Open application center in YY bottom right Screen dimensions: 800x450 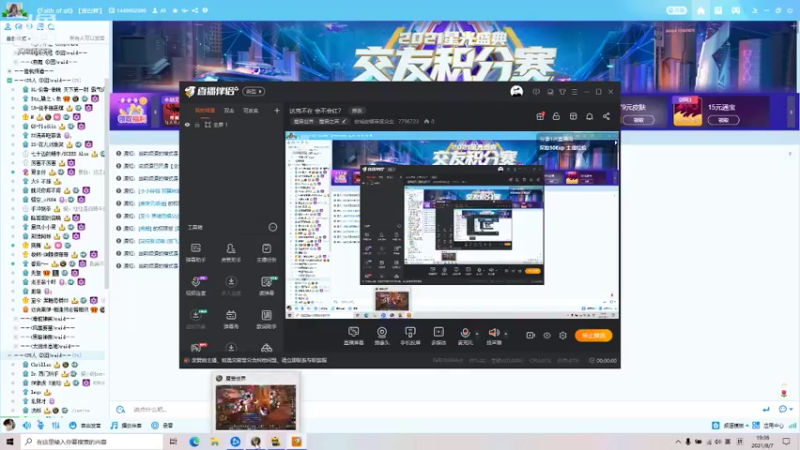[x=769, y=425]
